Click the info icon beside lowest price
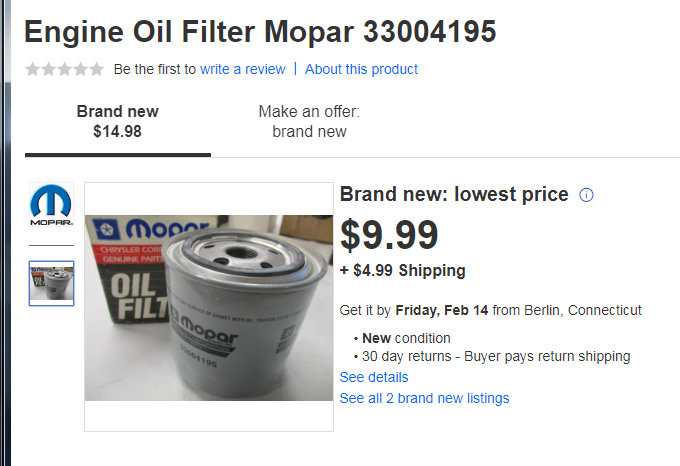680x466 pixels. [587, 195]
